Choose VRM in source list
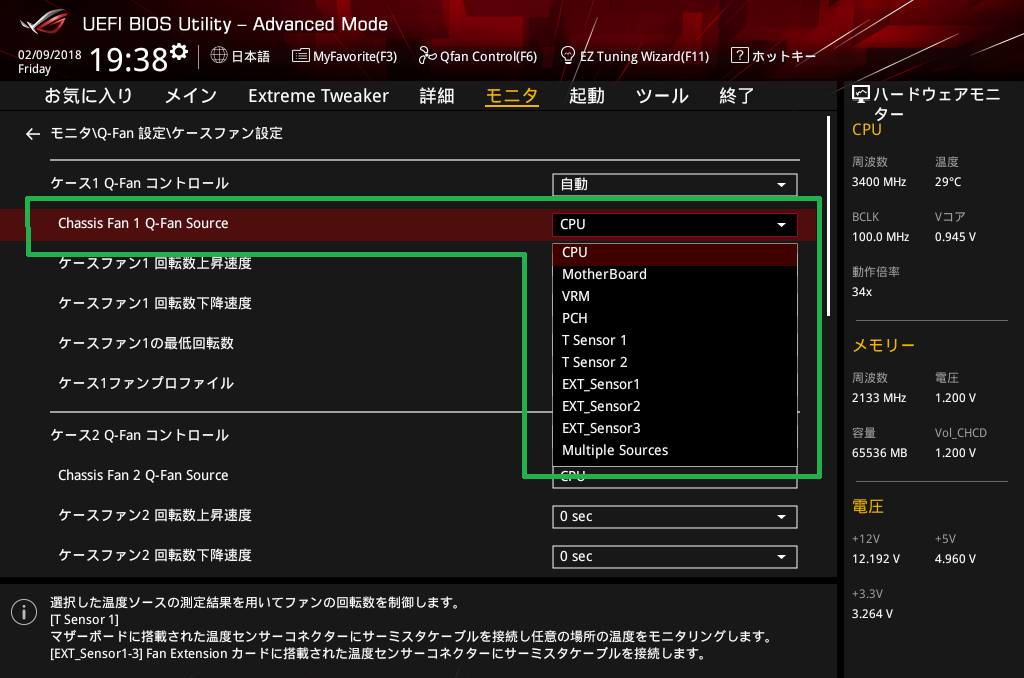Viewport: 1024px width, 678px height. pos(675,297)
